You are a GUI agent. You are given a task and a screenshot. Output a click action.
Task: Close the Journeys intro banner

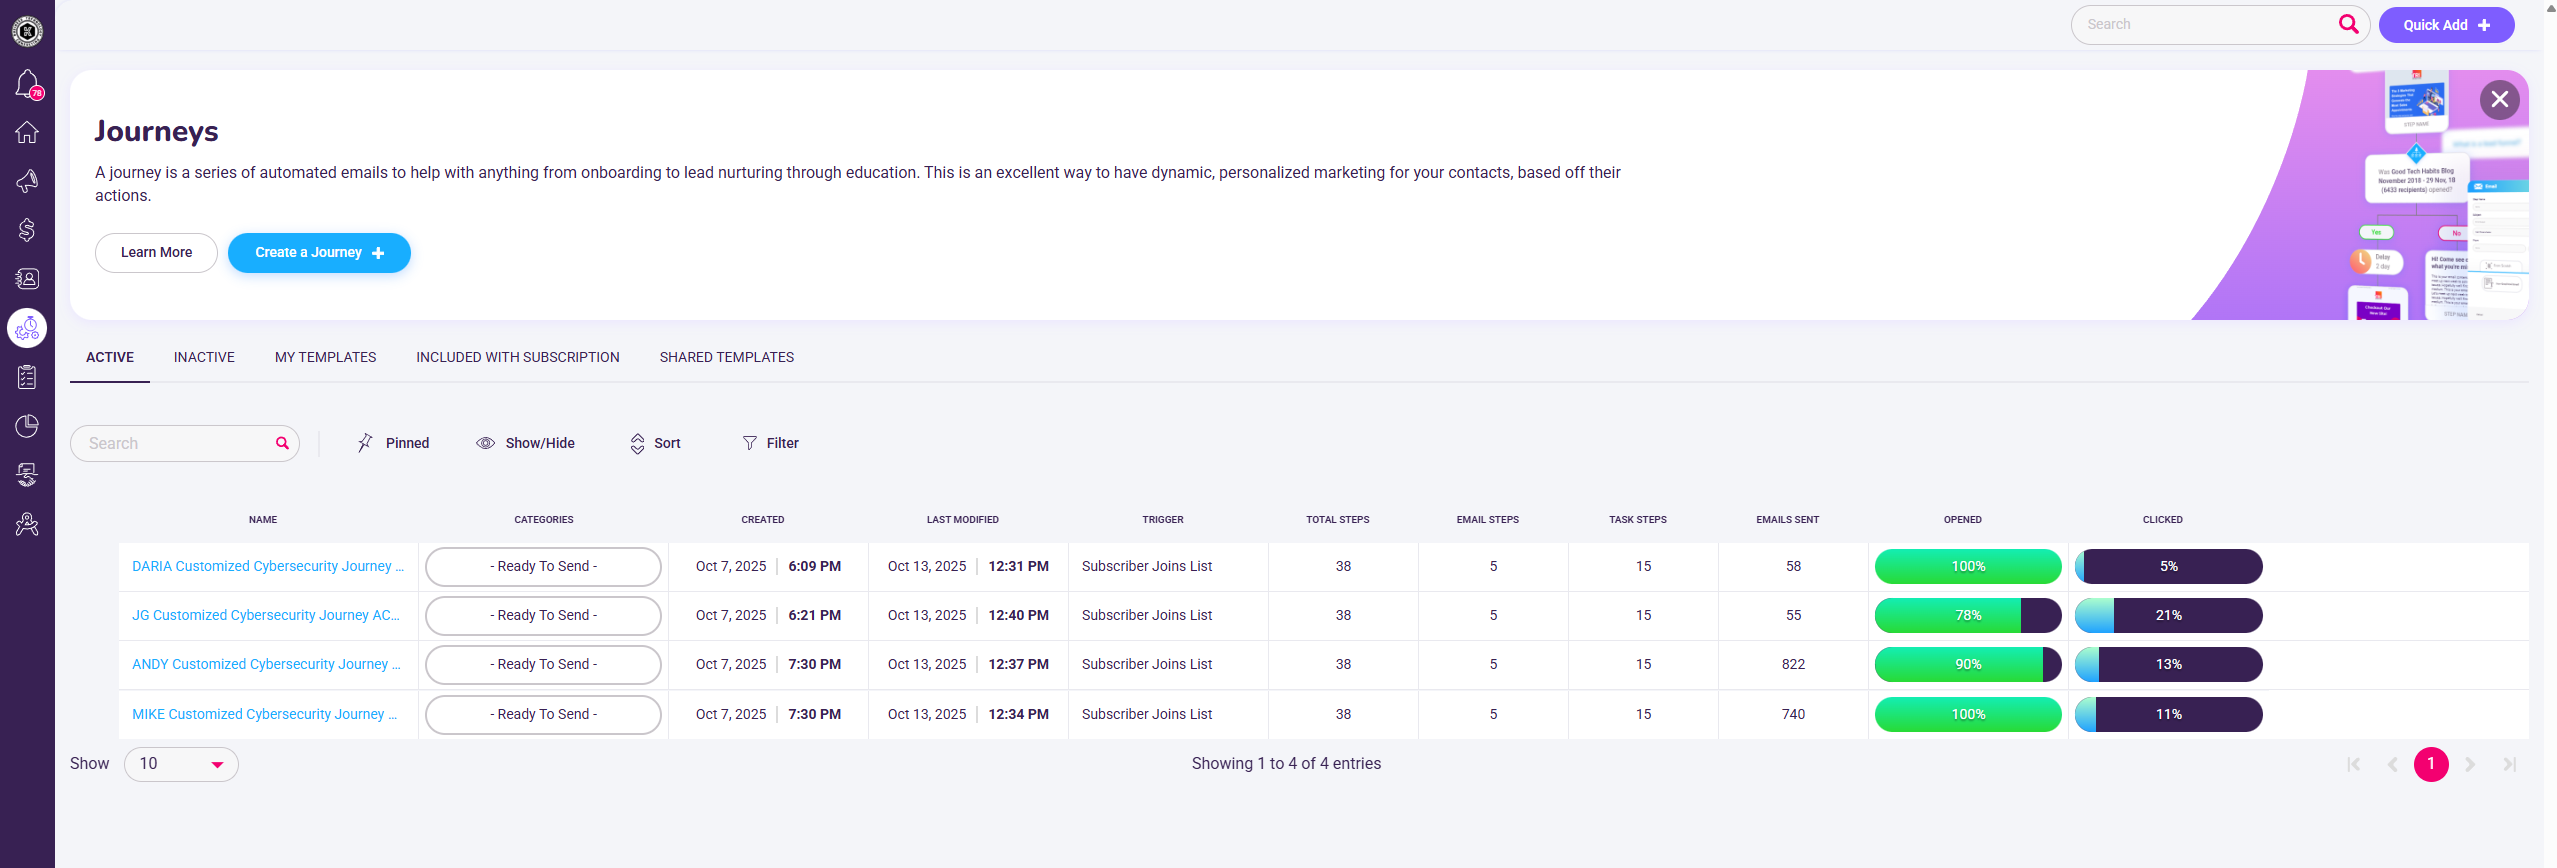point(2499,99)
